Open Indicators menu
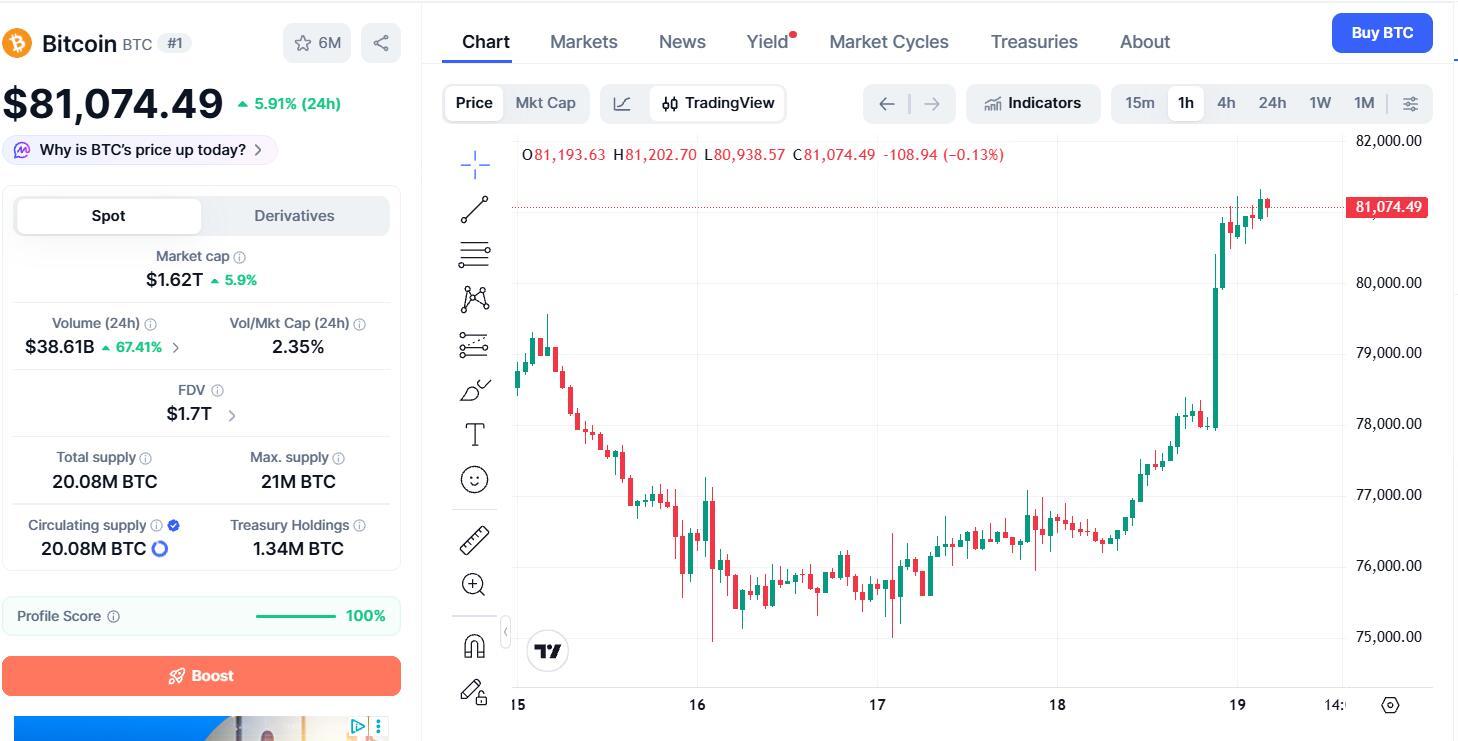Viewport: 1458px width, 741px height. pyautogui.click(x=1033, y=103)
